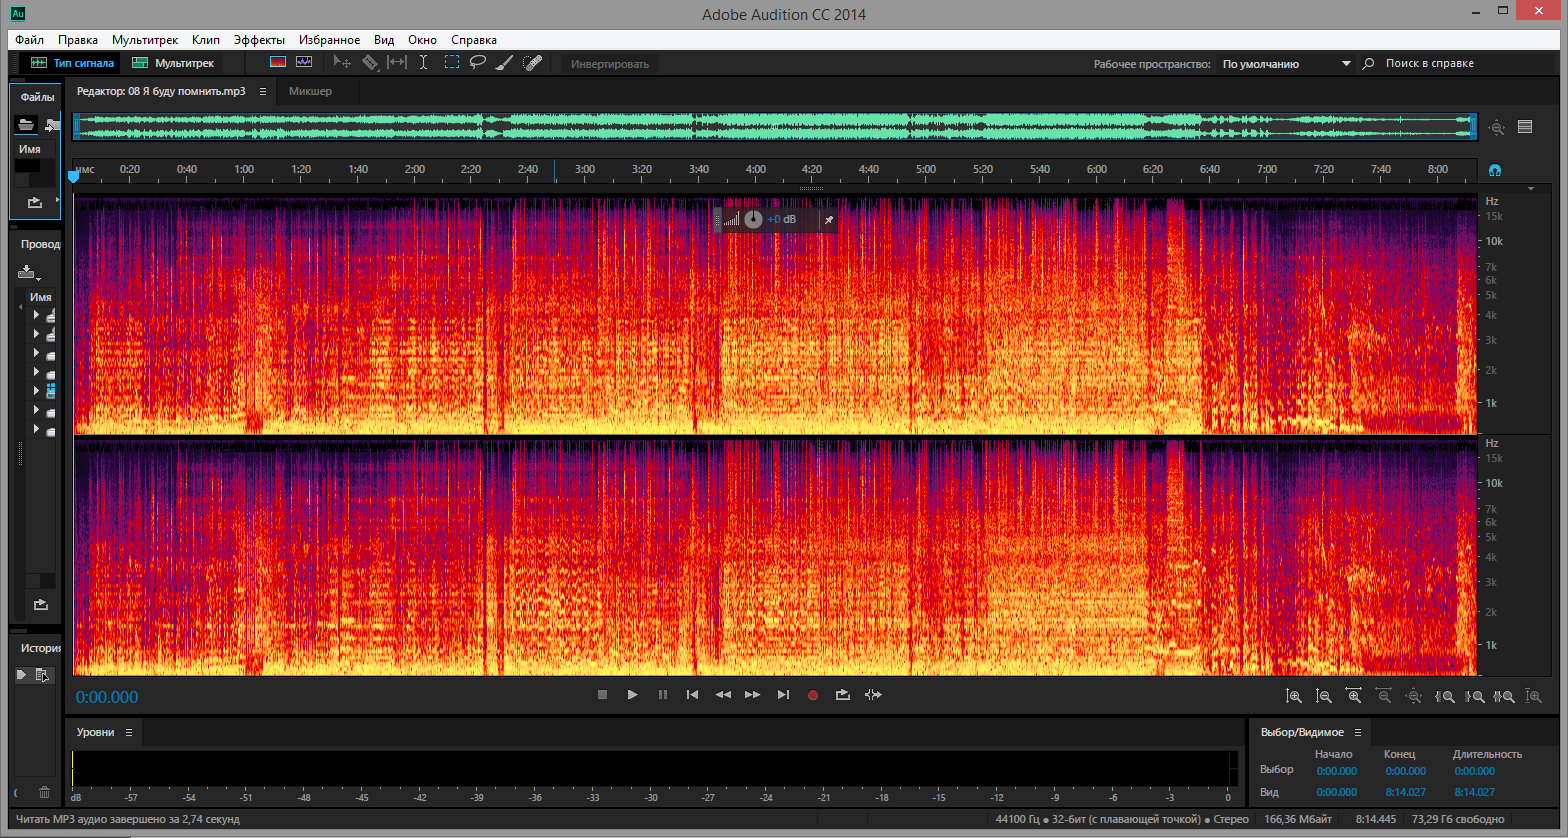Select the Razor tool
The height and width of the screenshot is (838, 1568).
coord(370,62)
